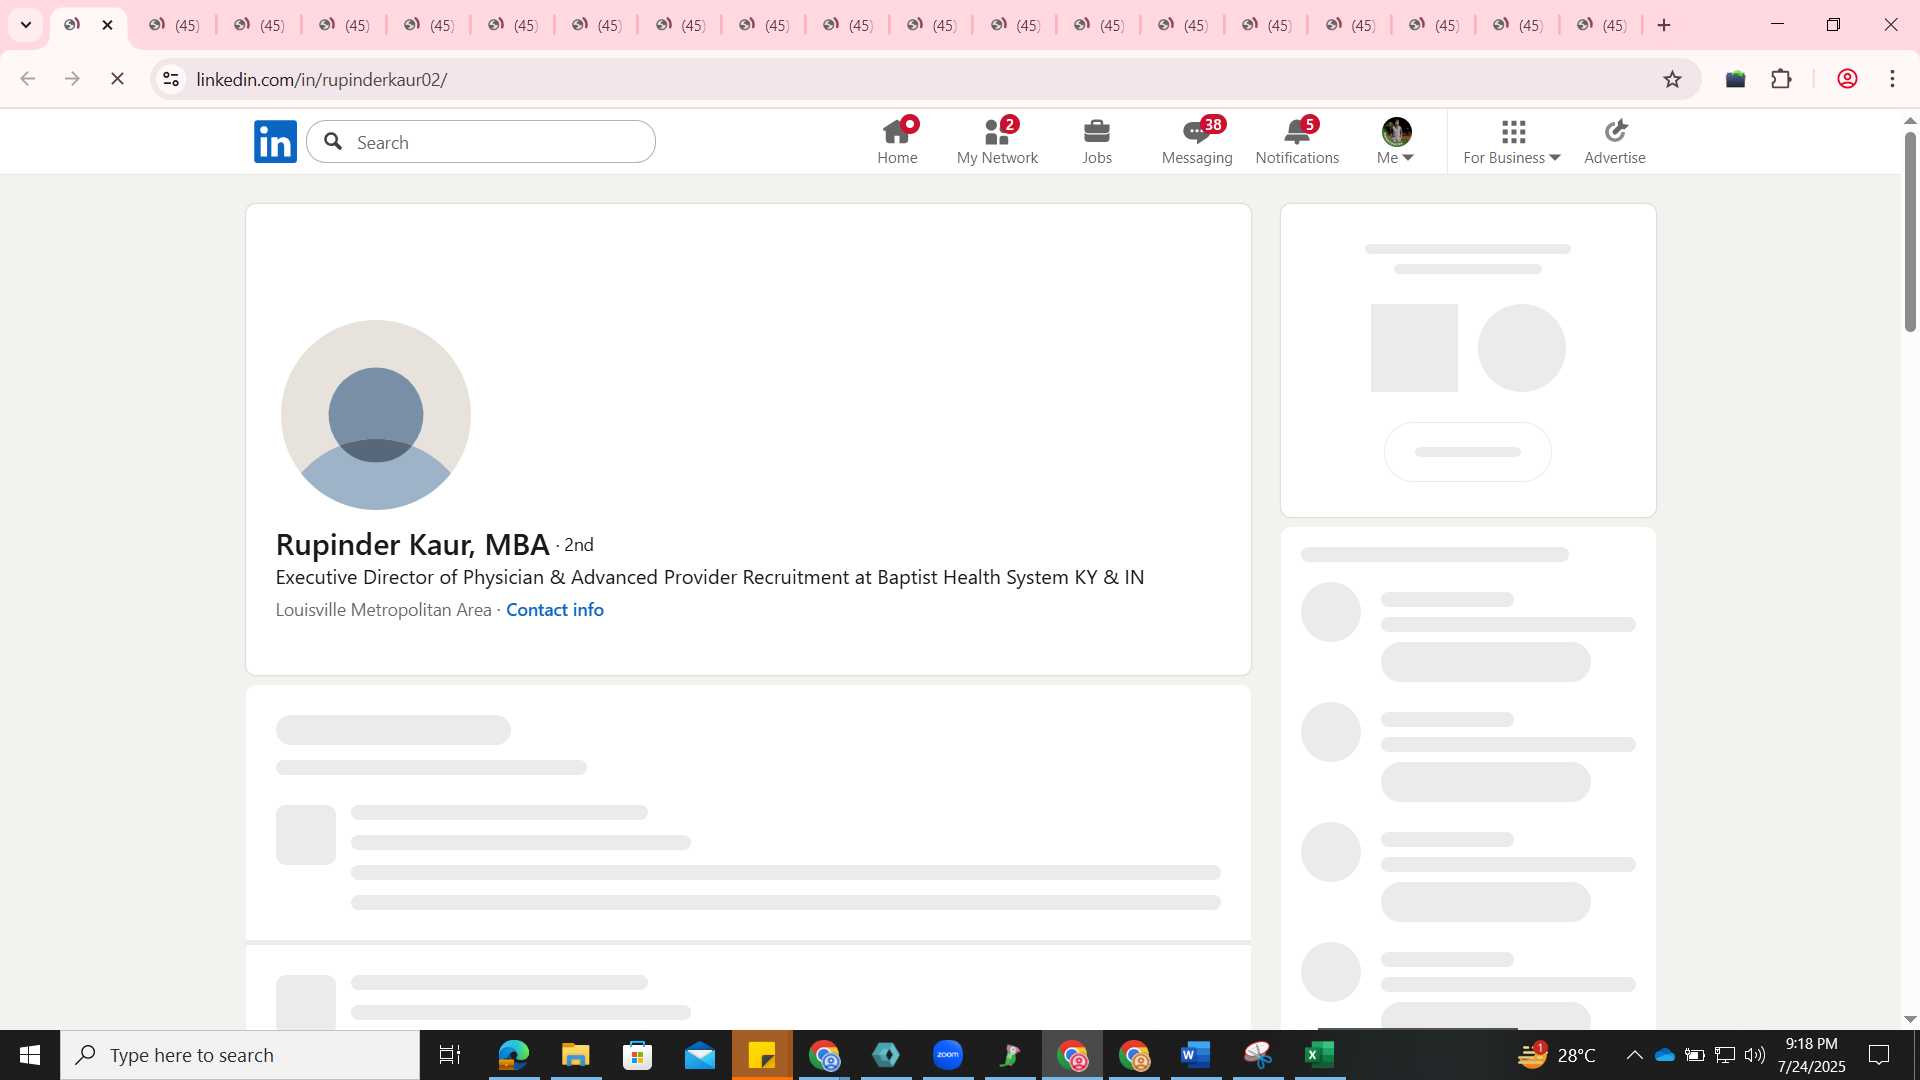Open Notifications bell with 5 alerts
Image resolution: width=1920 pixels, height=1080 pixels.
(1297, 141)
